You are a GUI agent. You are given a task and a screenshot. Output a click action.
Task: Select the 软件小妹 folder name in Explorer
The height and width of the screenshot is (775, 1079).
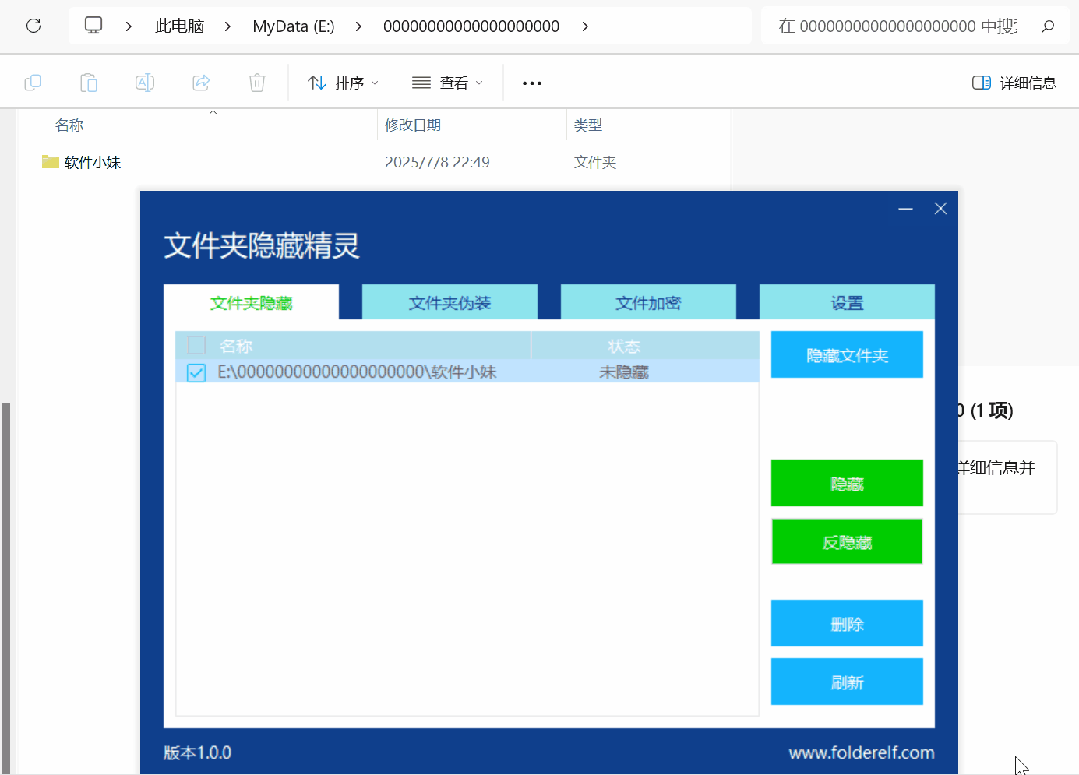(x=92, y=162)
